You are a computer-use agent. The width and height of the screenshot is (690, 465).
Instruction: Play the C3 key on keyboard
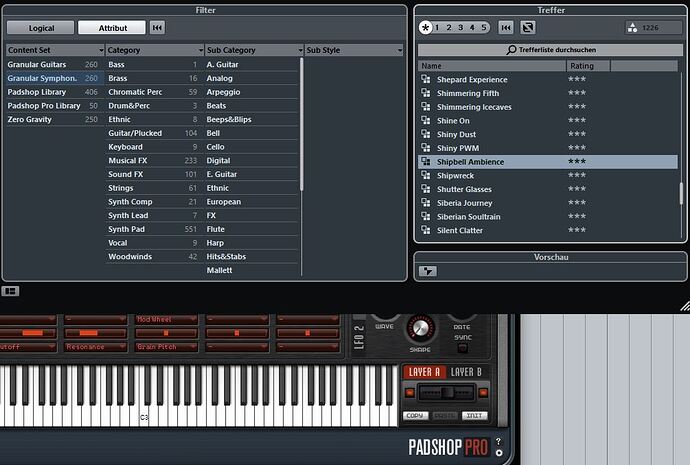point(144,417)
